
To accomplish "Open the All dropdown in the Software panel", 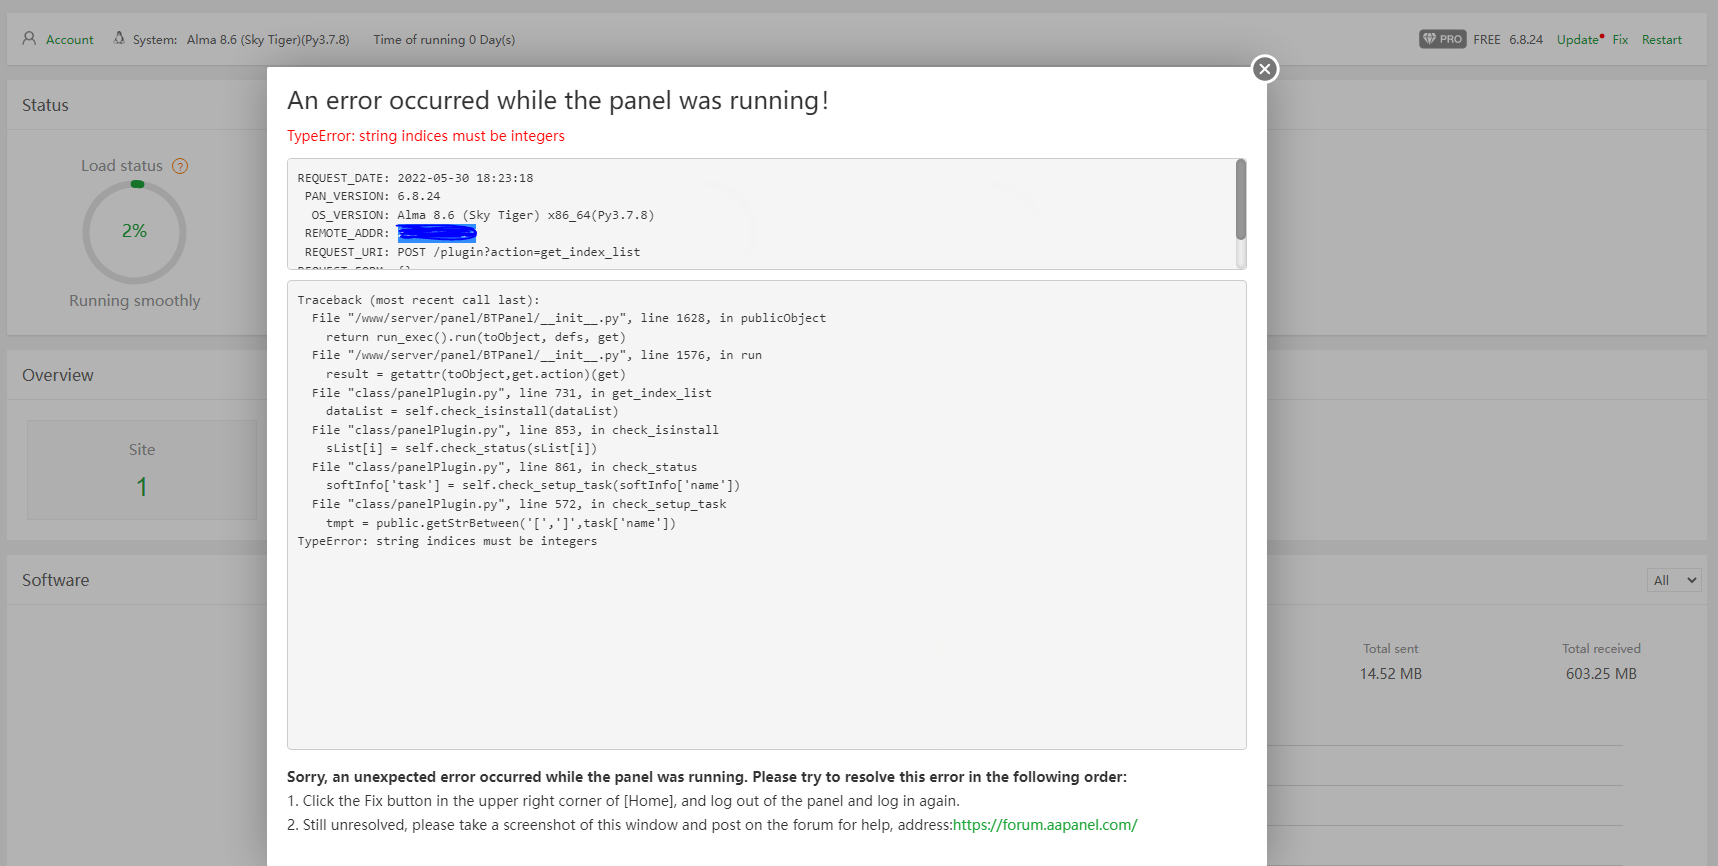I will pyautogui.click(x=1674, y=580).
